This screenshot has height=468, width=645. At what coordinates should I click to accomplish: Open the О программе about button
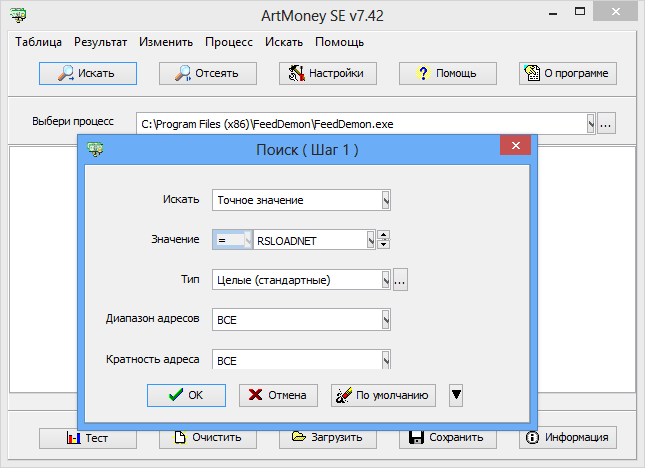tap(568, 74)
